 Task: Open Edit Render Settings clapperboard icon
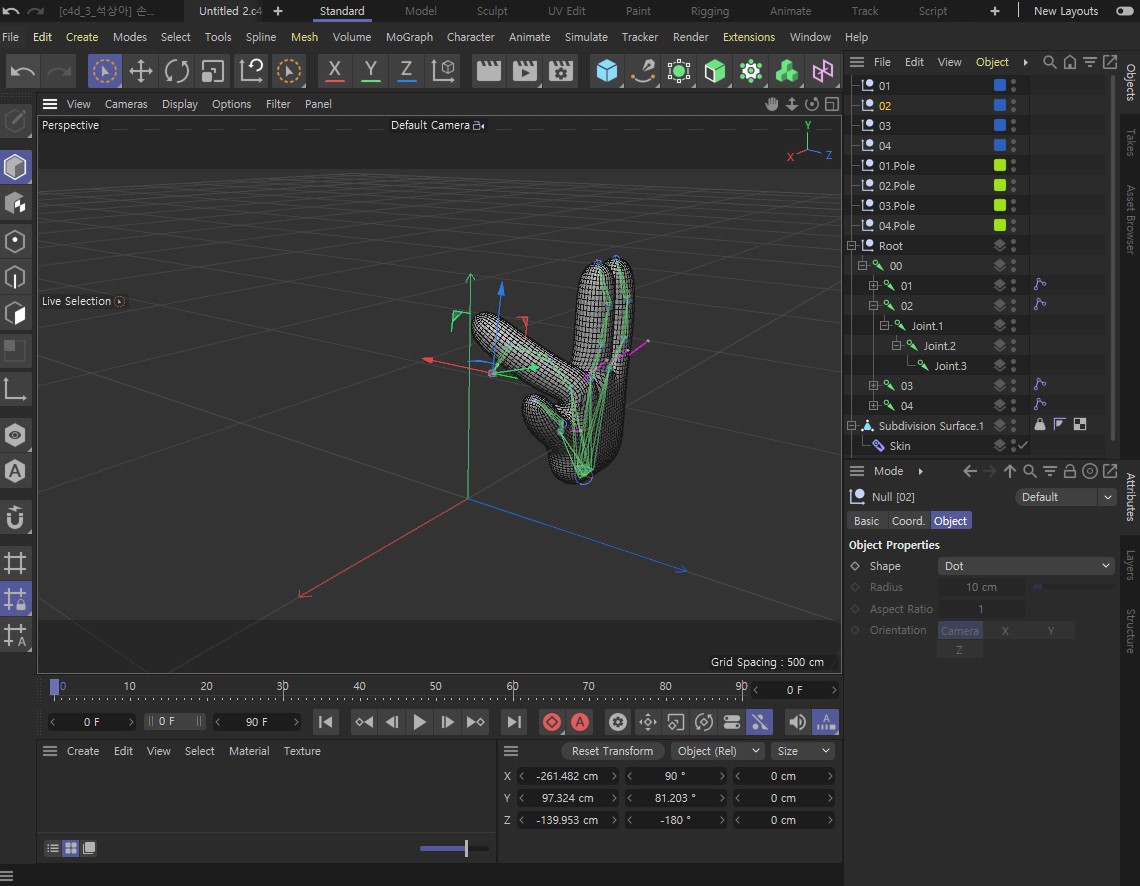coord(561,71)
